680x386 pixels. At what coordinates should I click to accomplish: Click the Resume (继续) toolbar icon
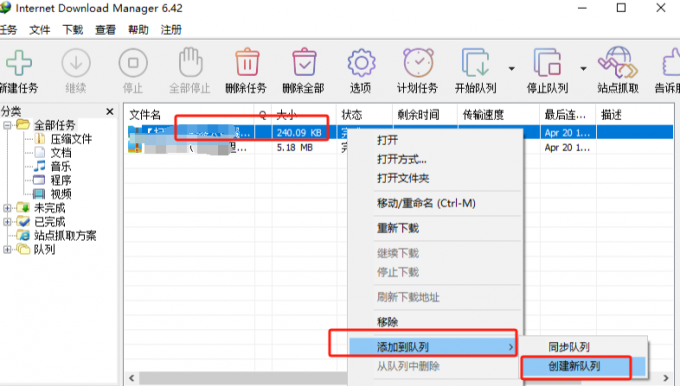(x=76, y=63)
